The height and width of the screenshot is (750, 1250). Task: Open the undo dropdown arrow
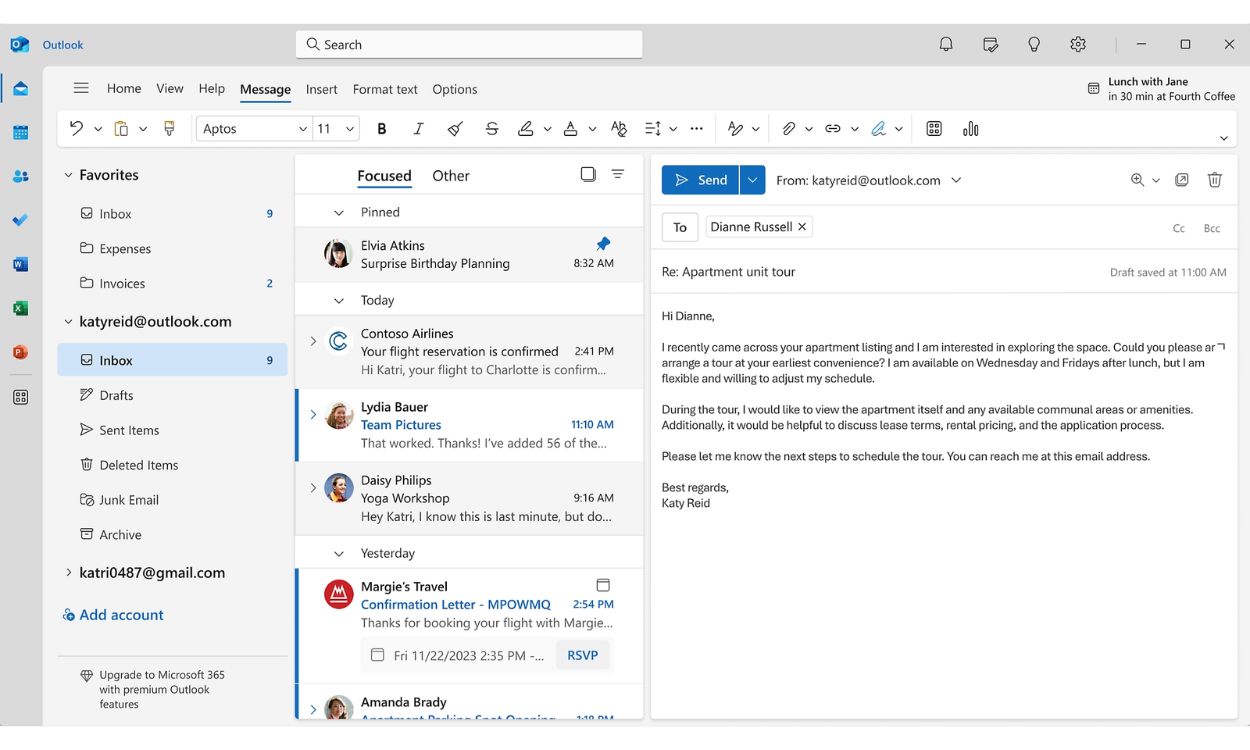tap(98, 129)
